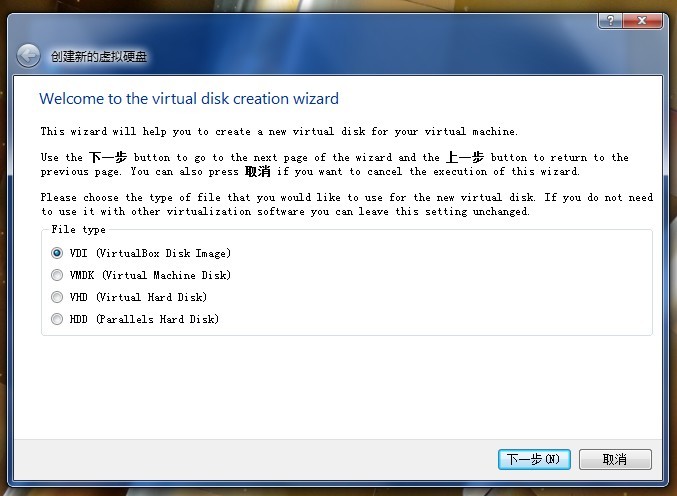Click the bold 上一步 word in the instructions

click(465, 157)
